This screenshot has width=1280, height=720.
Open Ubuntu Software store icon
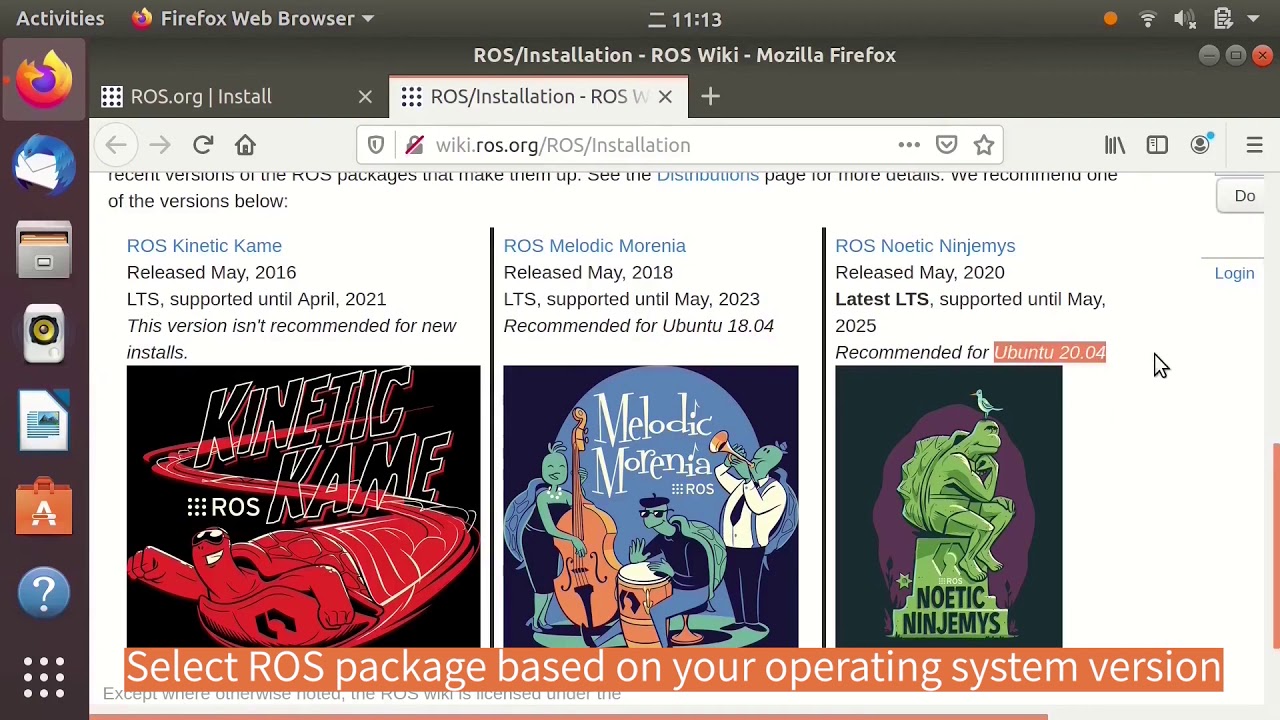[x=44, y=507]
